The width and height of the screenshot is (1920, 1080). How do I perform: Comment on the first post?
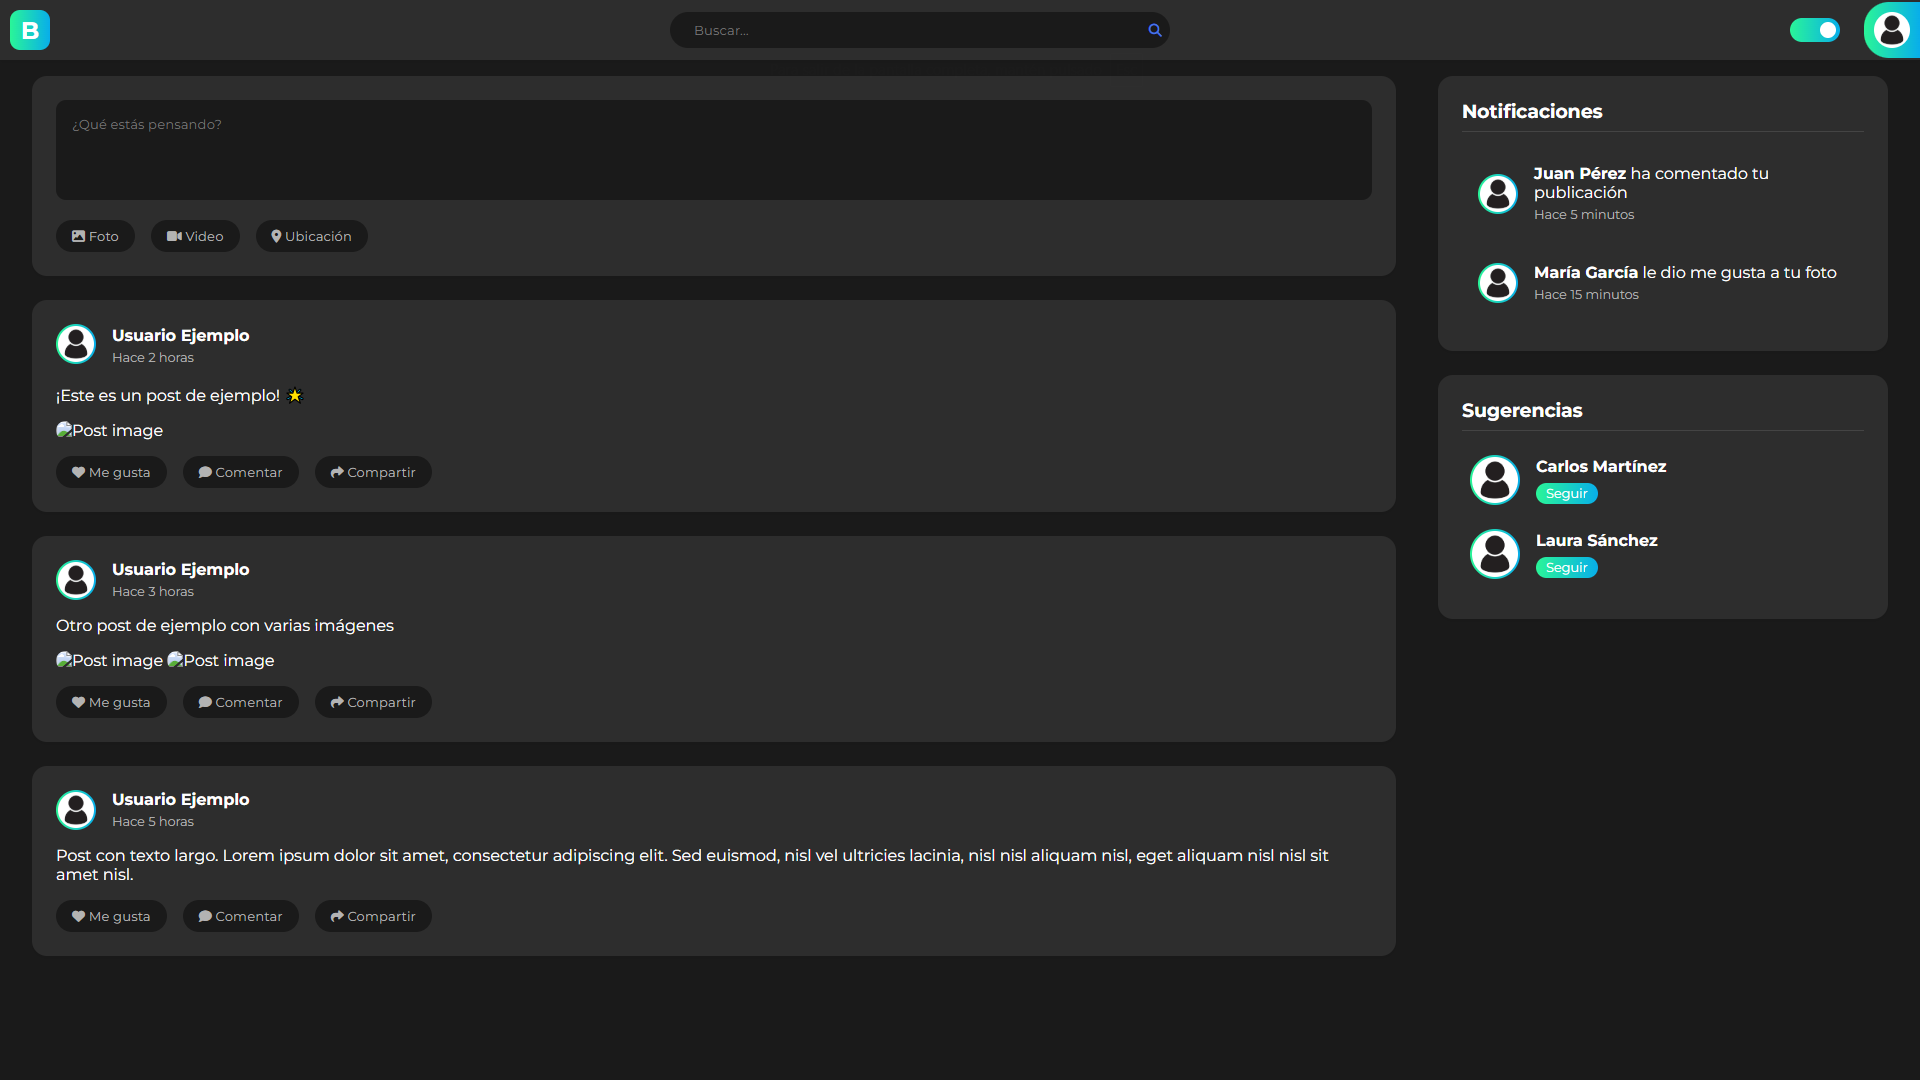click(240, 472)
